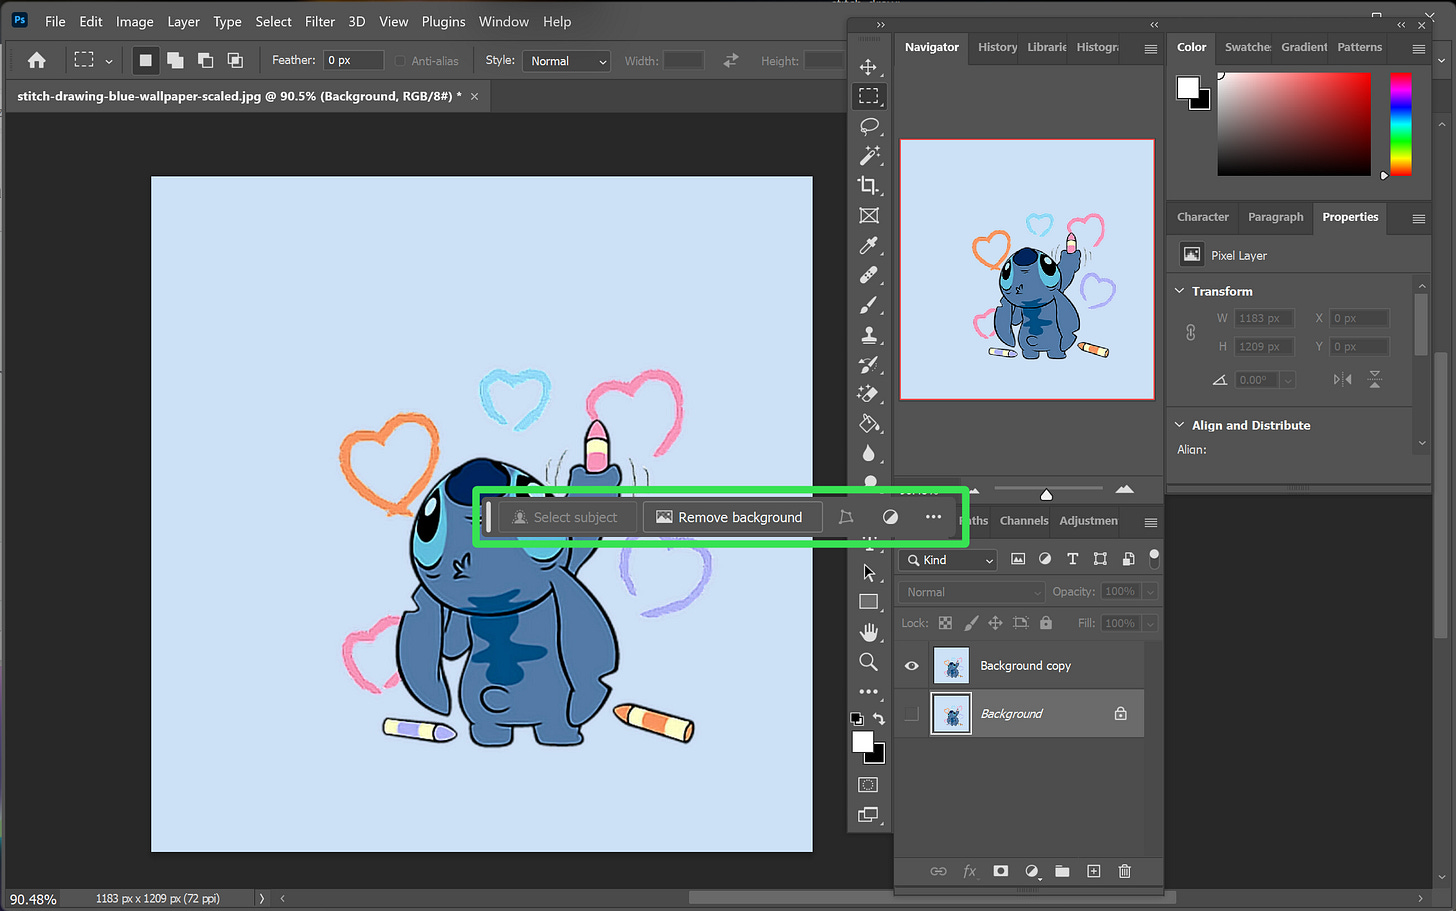Select the Zoom magnifier tool
Viewport: 1456px width, 911px height.
[x=868, y=662]
